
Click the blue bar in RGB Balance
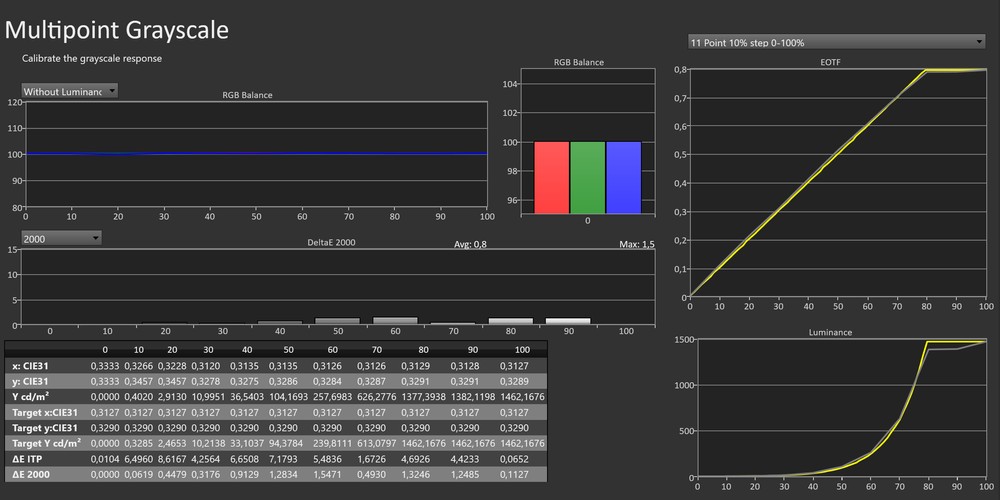pyautogui.click(x=623, y=176)
